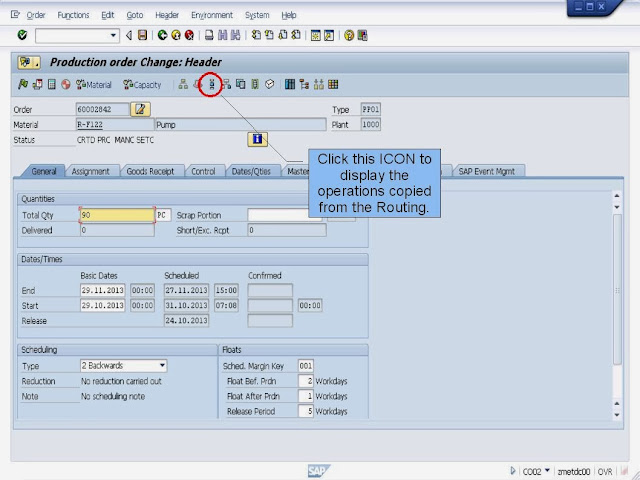Click the Find binoculars icon
Image resolution: width=640 pixels, height=480 pixels.
pyautogui.click(x=222, y=36)
